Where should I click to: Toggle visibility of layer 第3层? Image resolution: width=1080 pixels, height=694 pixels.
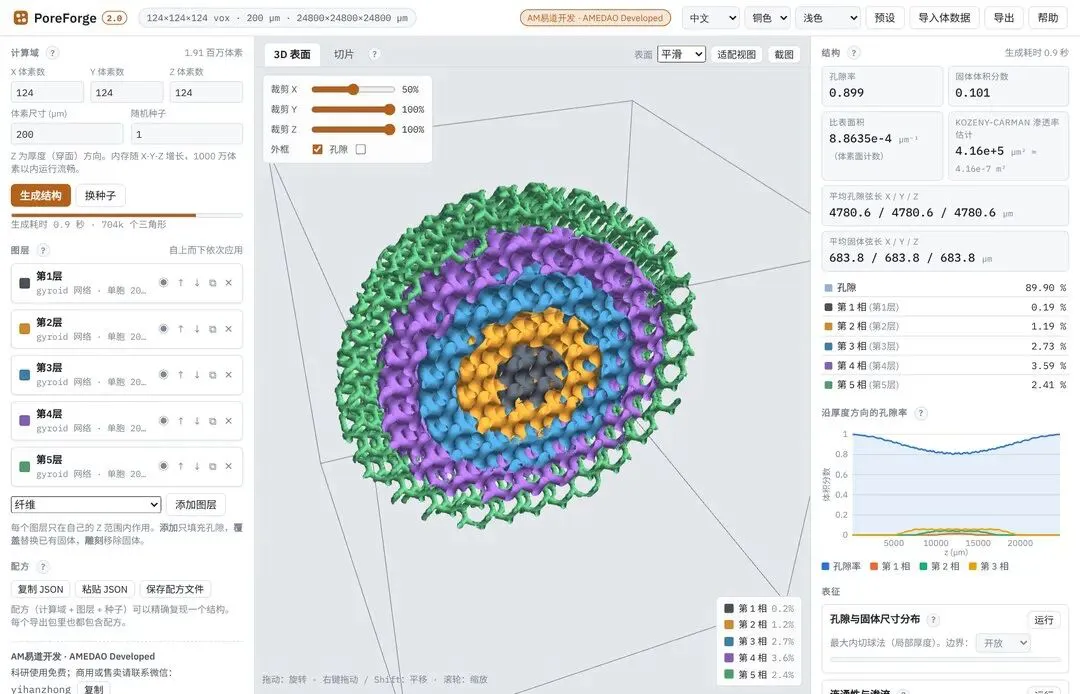[x=164, y=375]
